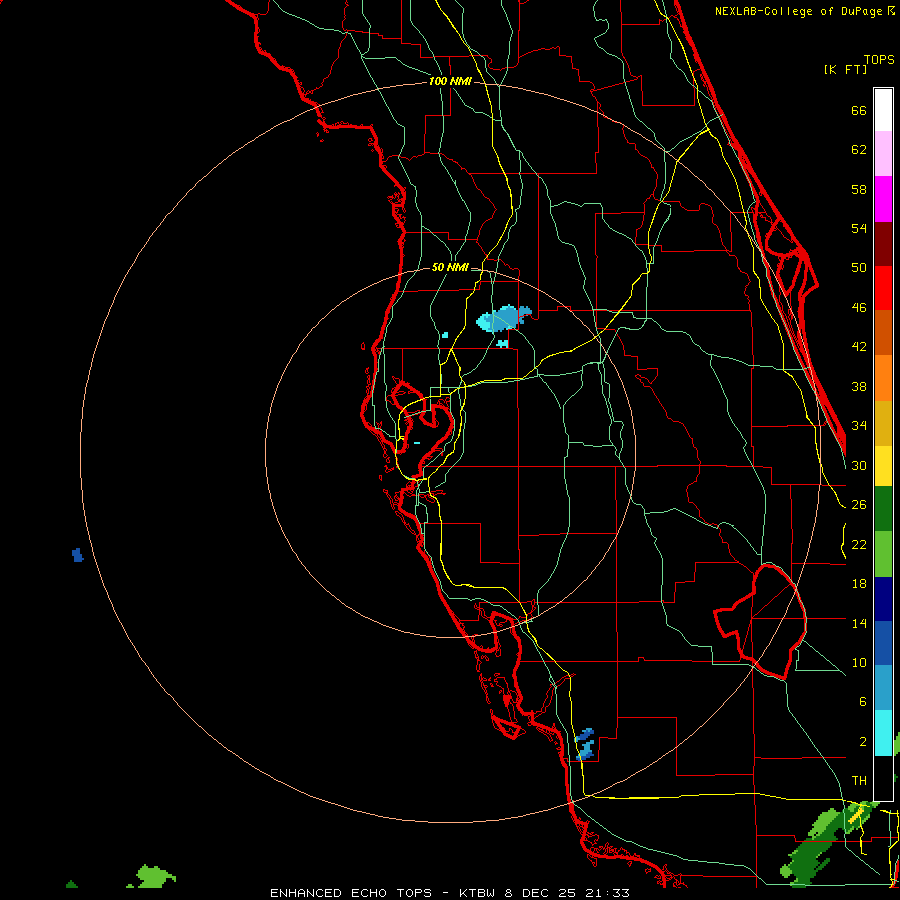This screenshot has width=900, height=900.
Task: Select the light pink legend swatch
Action: pyautogui.click(x=883, y=153)
